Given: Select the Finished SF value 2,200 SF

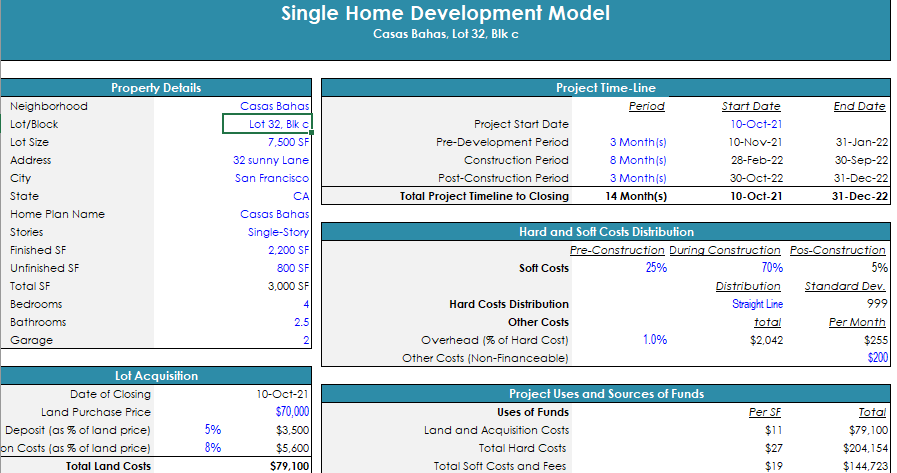Looking at the screenshot, I should (288, 250).
